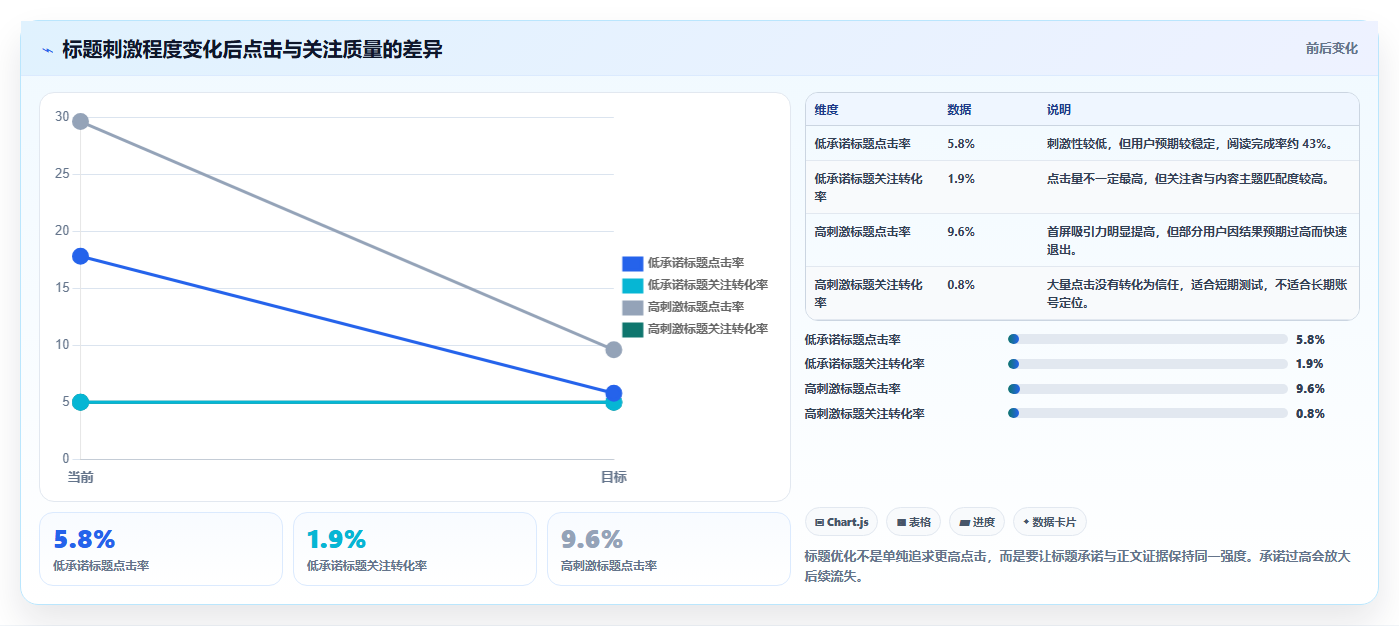Click the 9.6% value beside the progress bar
This screenshot has height=626, width=1399.
[x=1310, y=389]
